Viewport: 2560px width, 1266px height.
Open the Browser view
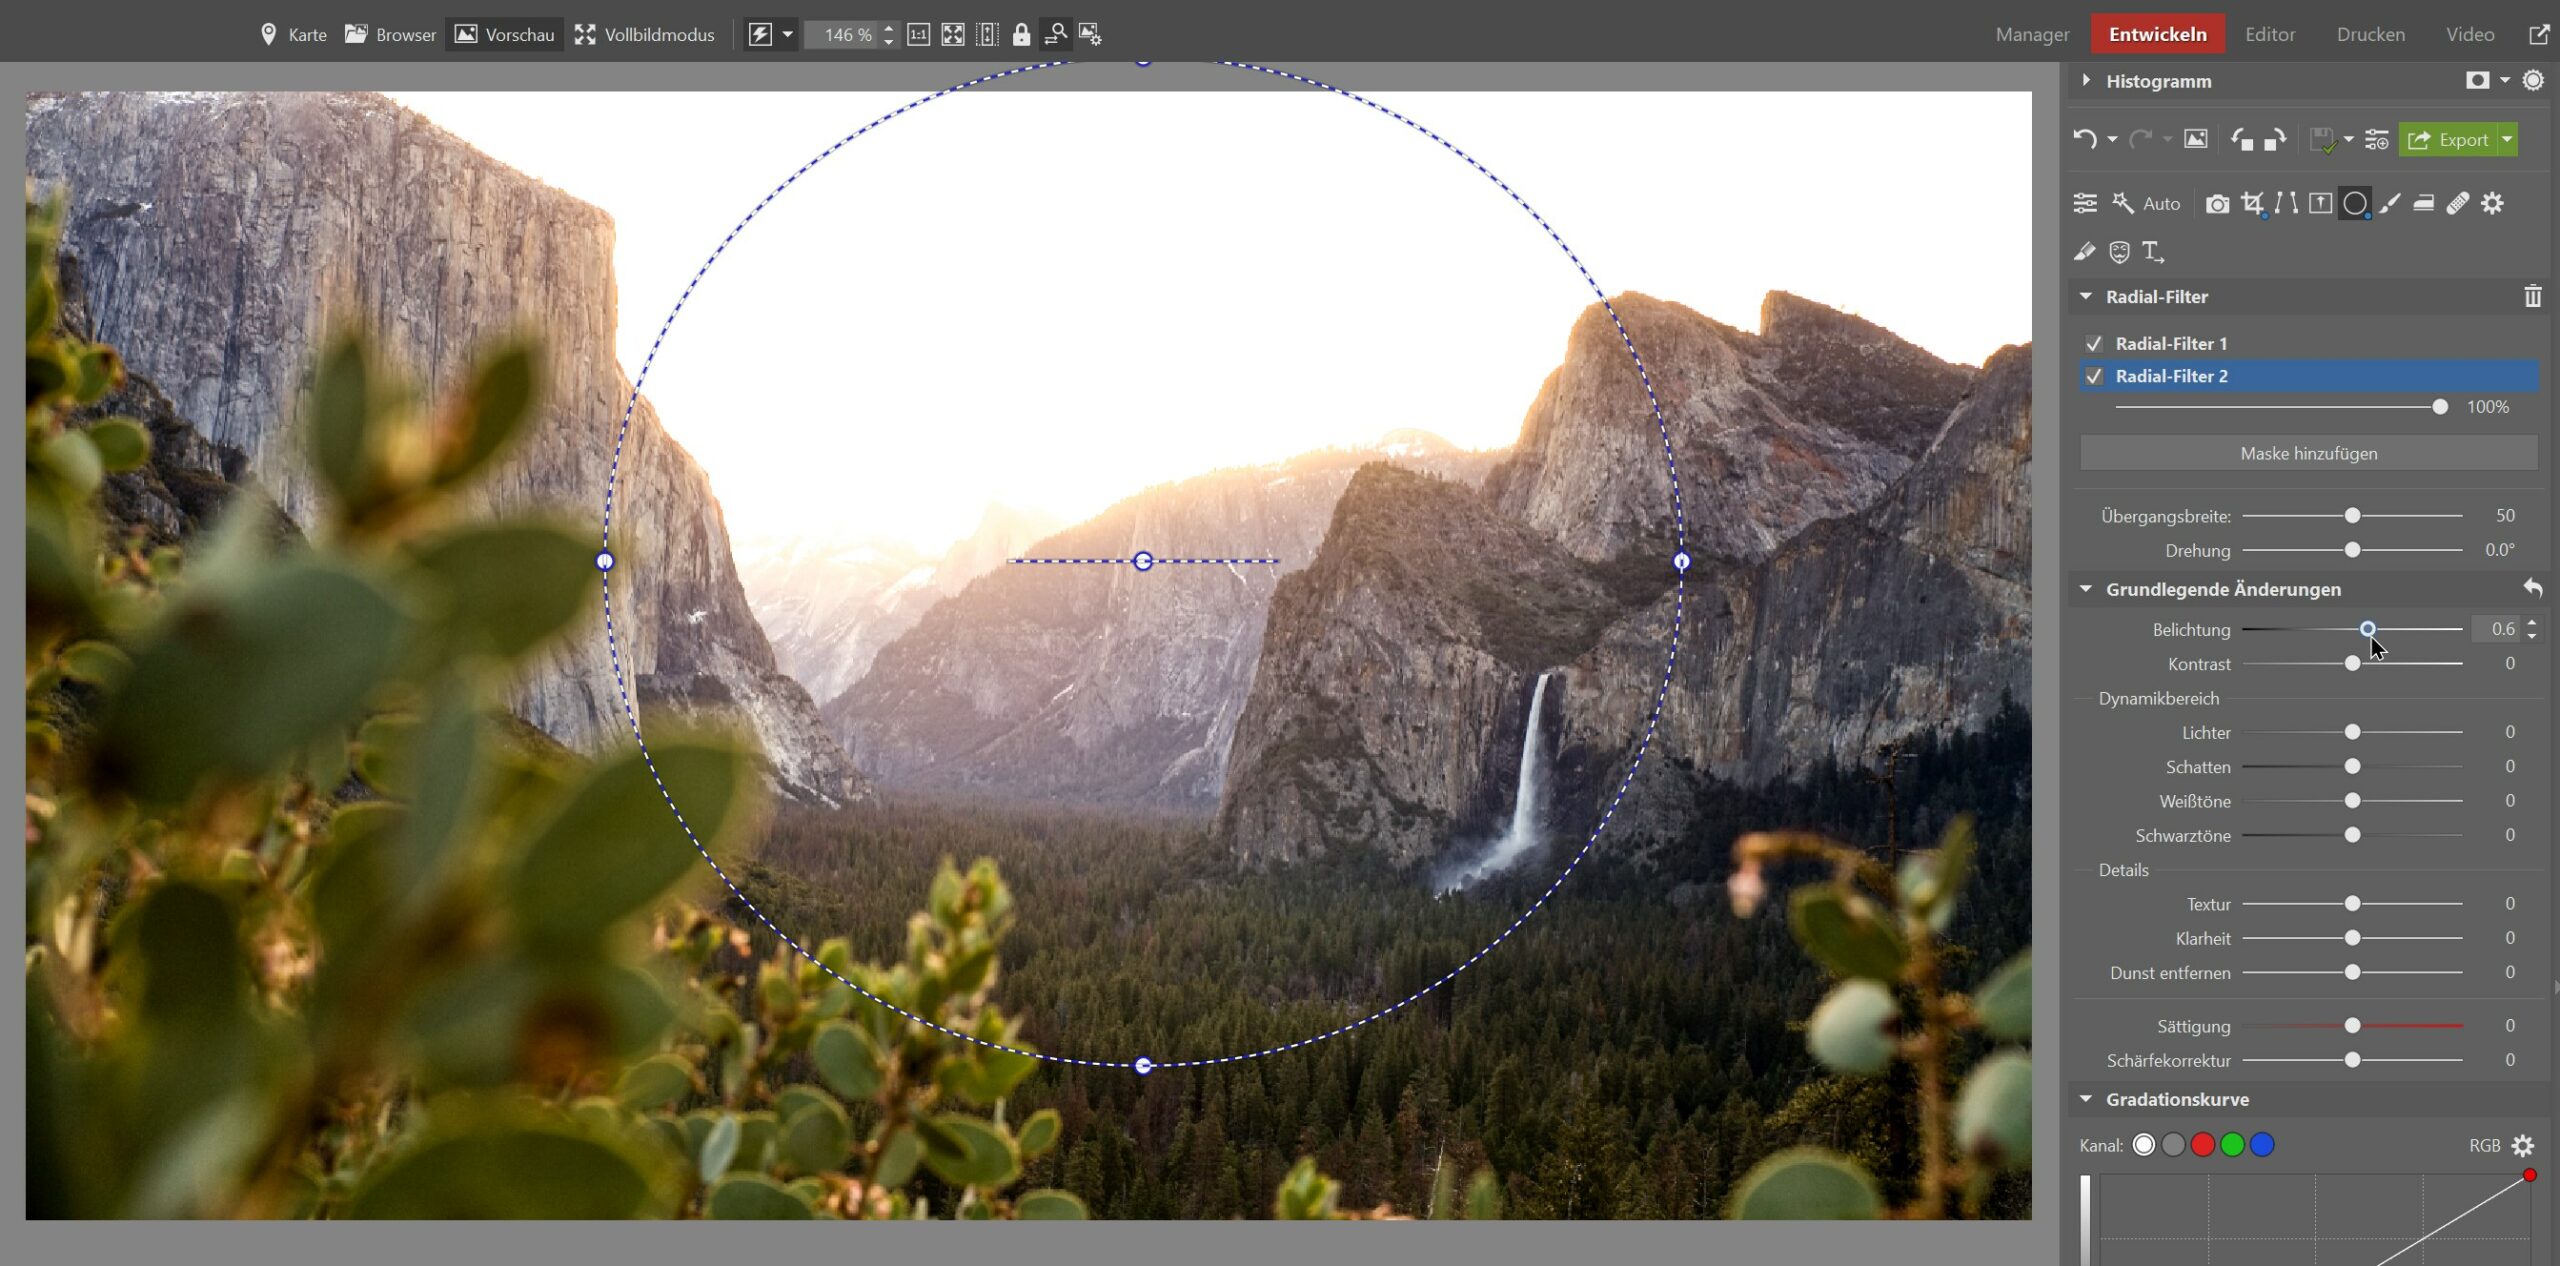390,35
